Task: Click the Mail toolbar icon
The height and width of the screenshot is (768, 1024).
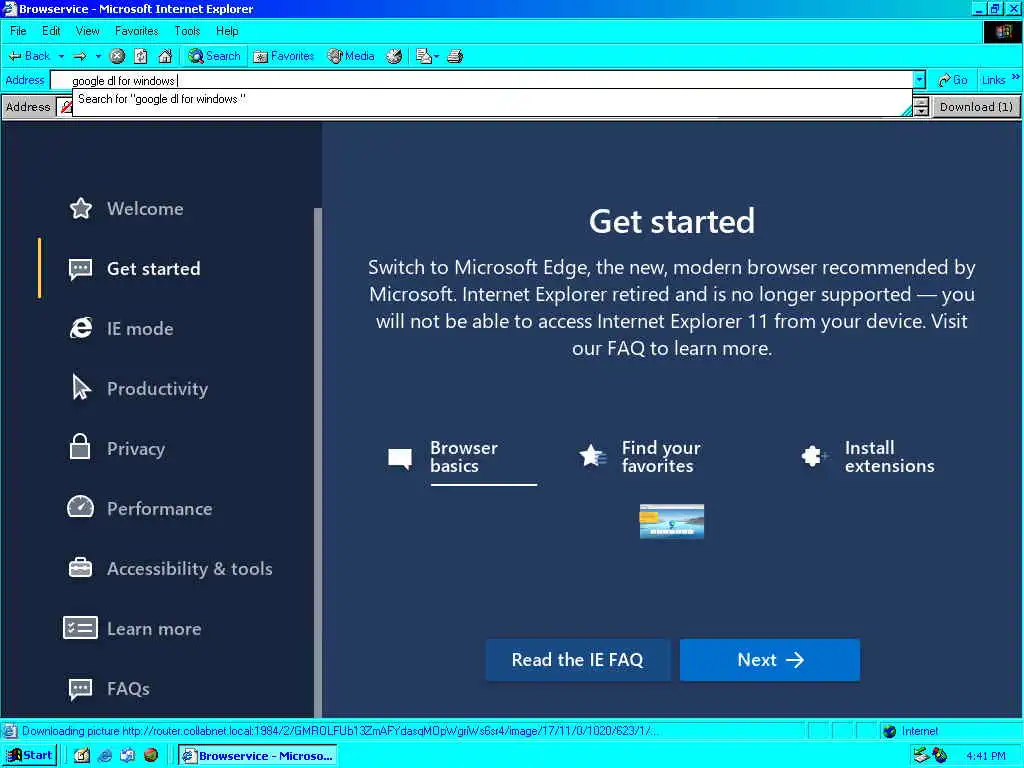Action: [x=423, y=56]
